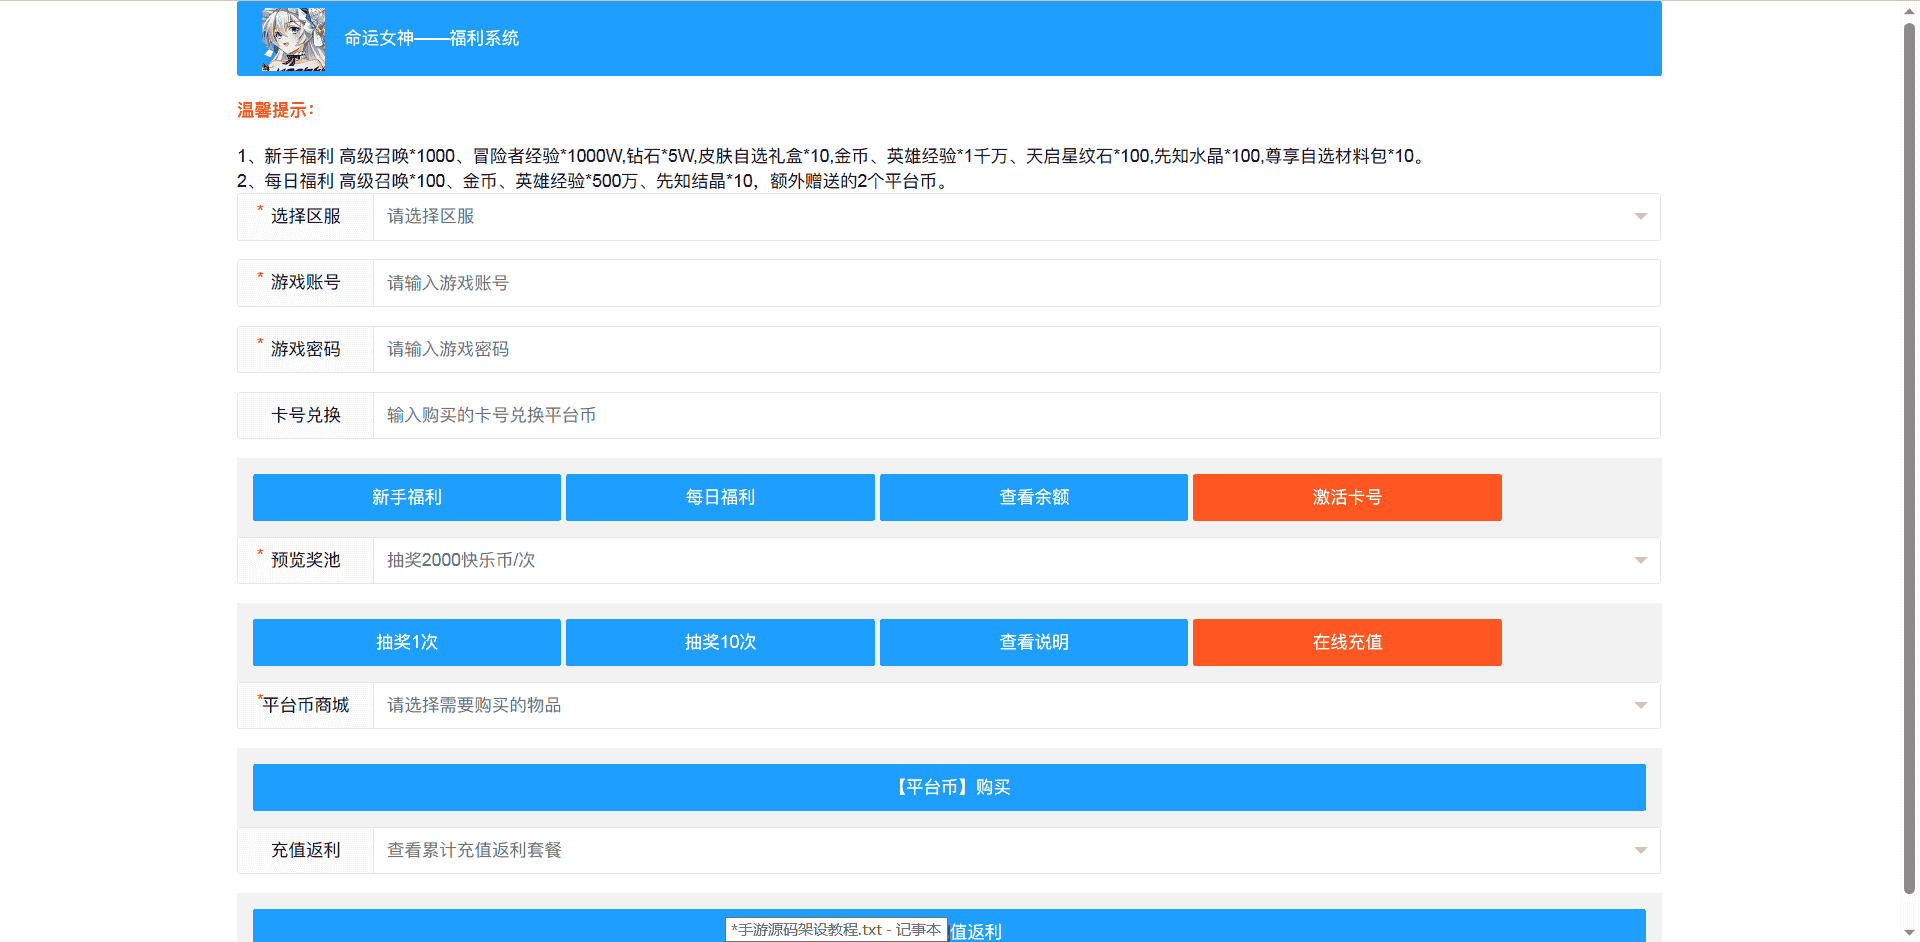1920x942 pixels.
Task: Click the anime avatar image in header
Action: 293,39
